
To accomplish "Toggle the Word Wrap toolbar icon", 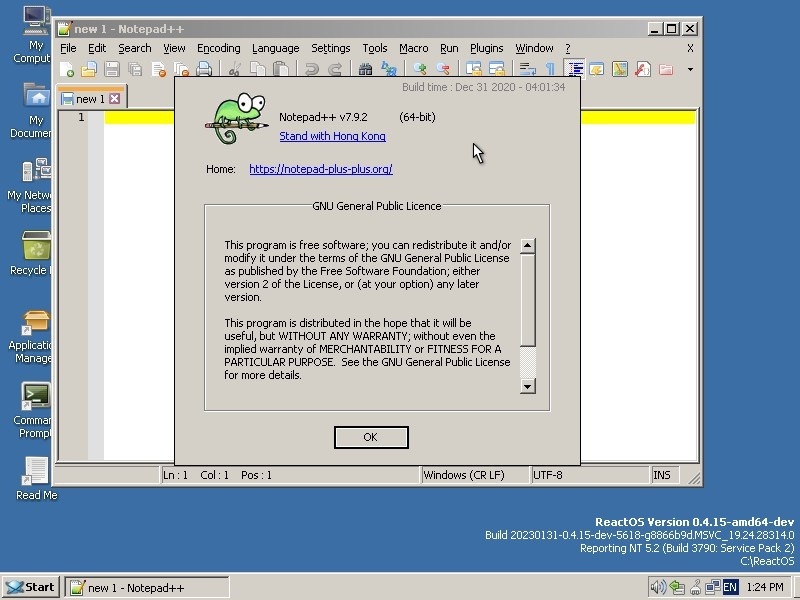I will coord(527,69).
